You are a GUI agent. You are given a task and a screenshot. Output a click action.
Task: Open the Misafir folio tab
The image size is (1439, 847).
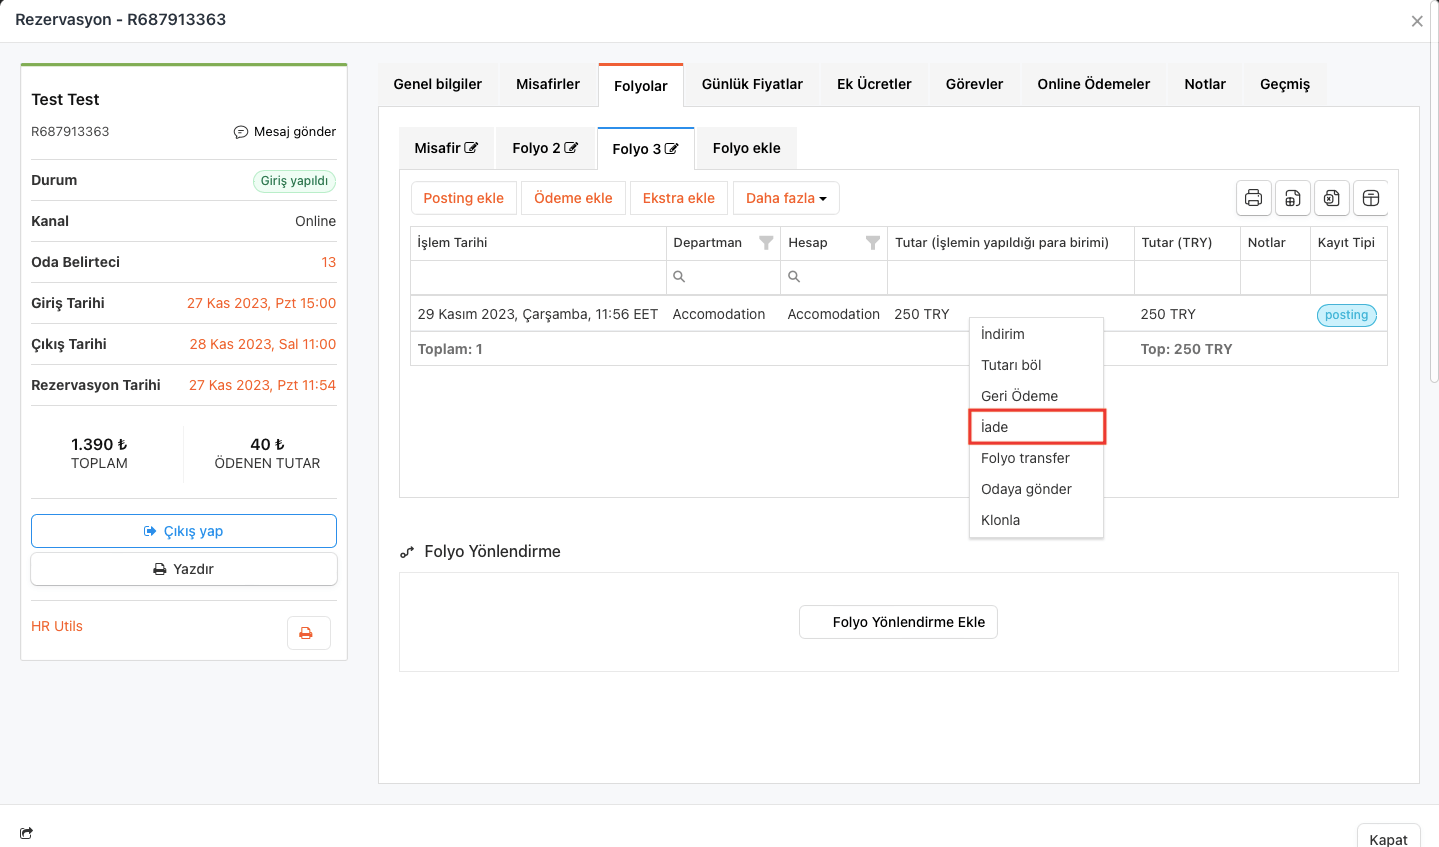[x=446, y=148]
